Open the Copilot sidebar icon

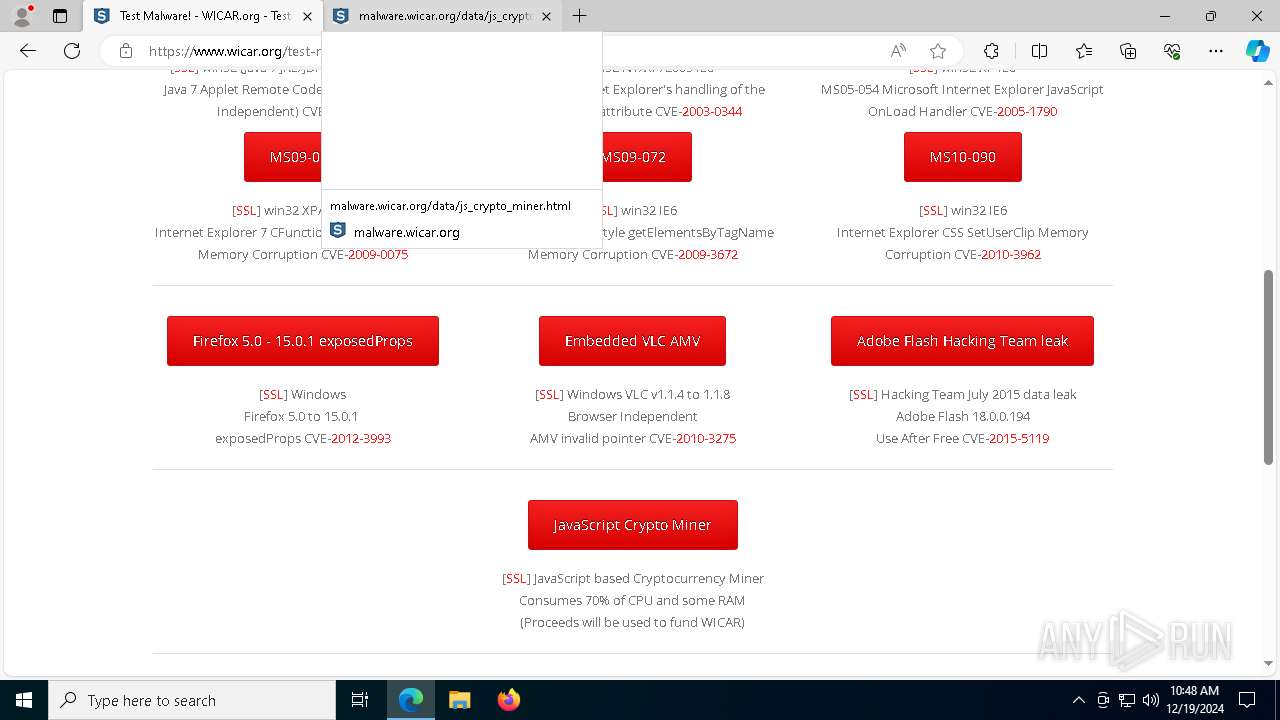(x=1257, y=51)
